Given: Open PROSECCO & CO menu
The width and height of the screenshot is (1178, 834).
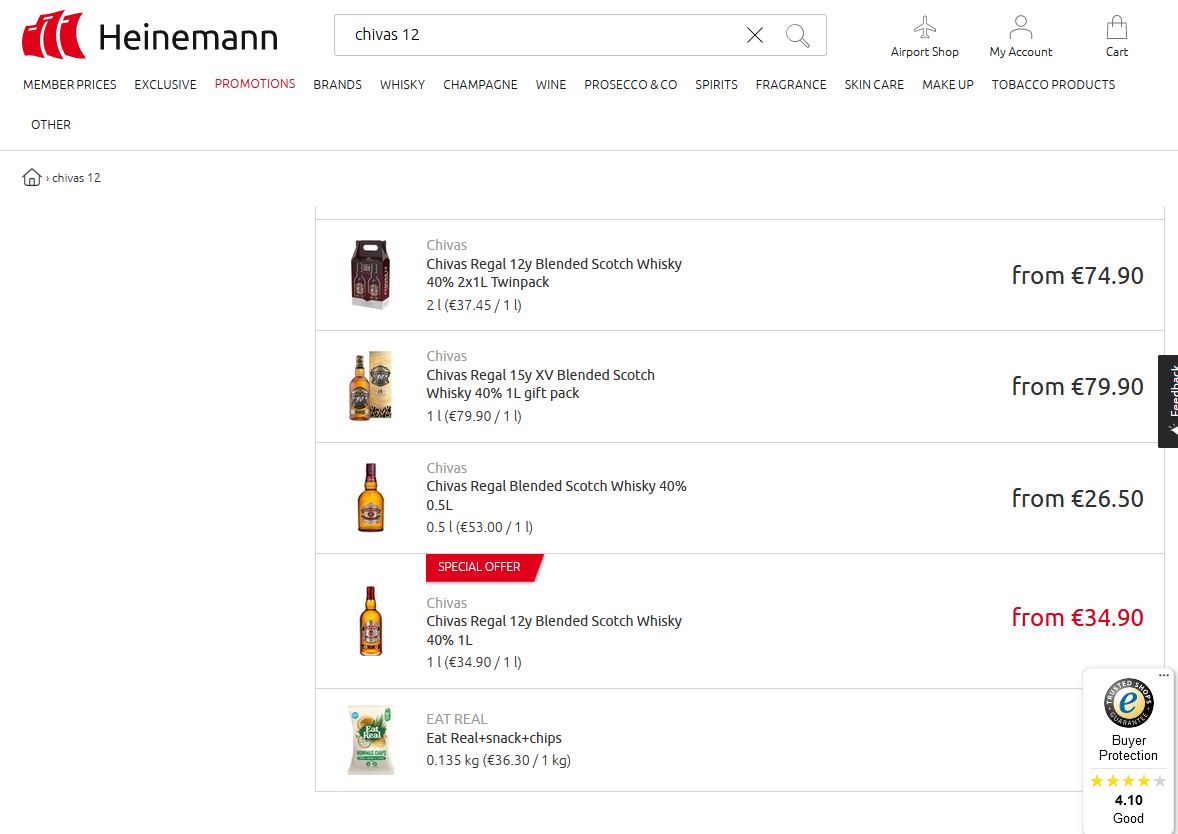Looking at the screenshot, I should click(630, 85).
